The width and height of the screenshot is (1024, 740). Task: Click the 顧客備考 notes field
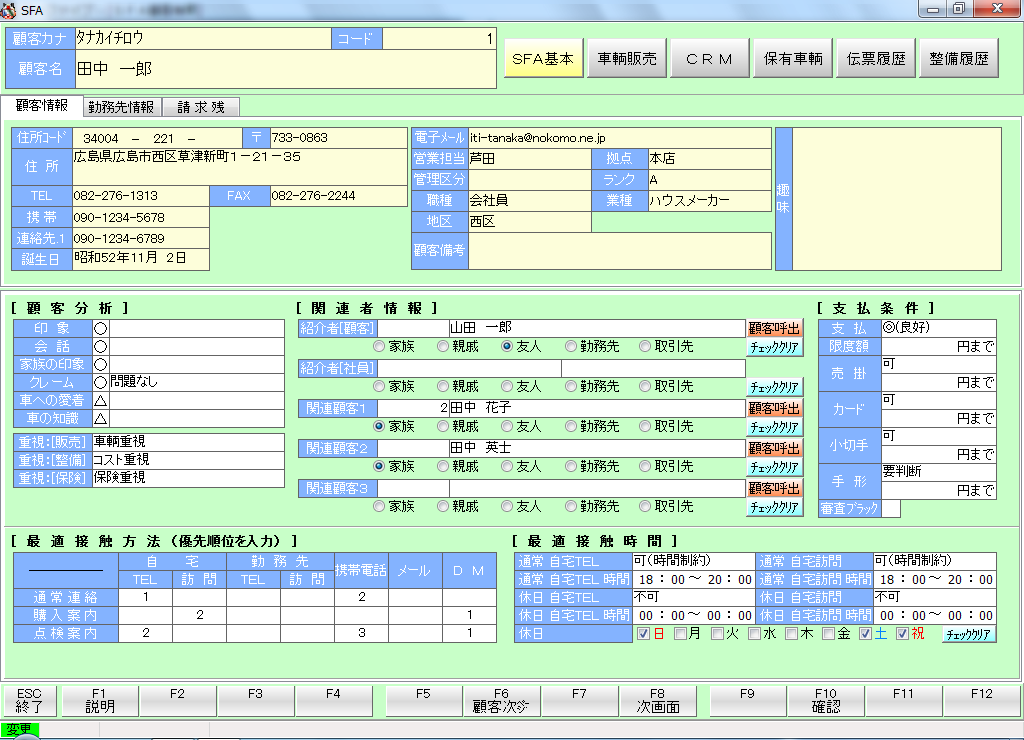(x=620, y=250)
